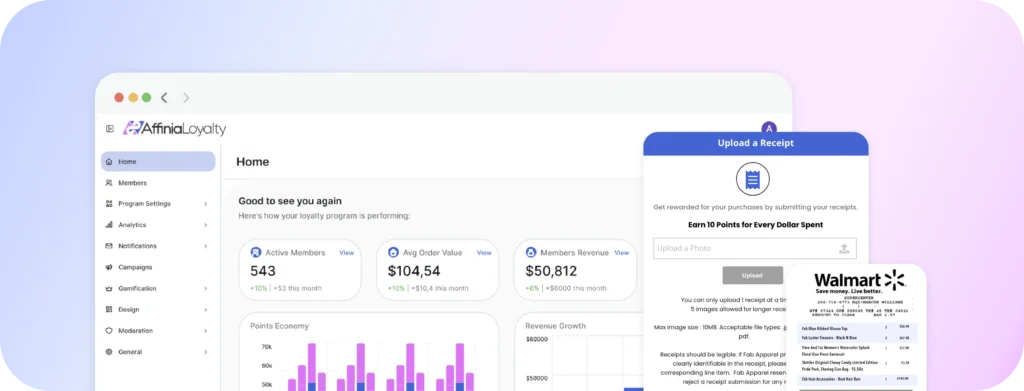Click the Analytics bar chart icon
The image size is (1024, 391).
tap(109, 225)
